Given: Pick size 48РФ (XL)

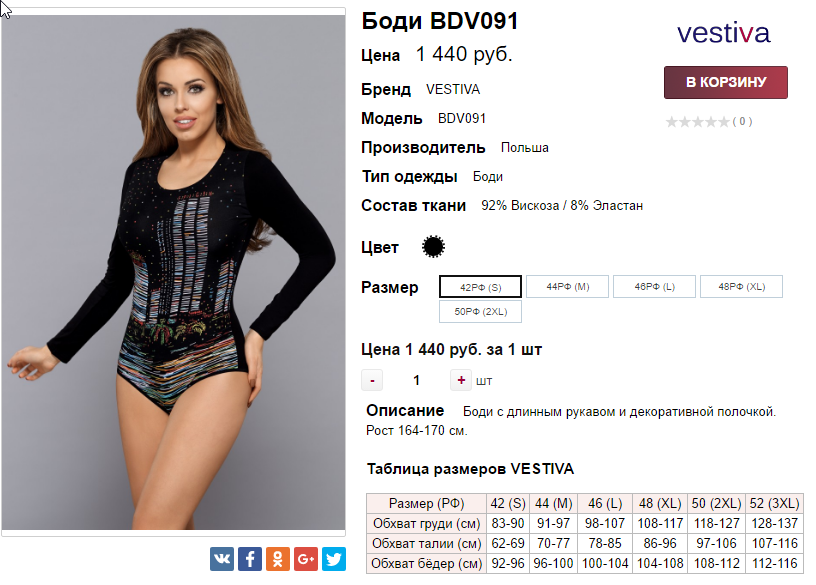Looking at the screenshot, I should click(x=741, y=286).
